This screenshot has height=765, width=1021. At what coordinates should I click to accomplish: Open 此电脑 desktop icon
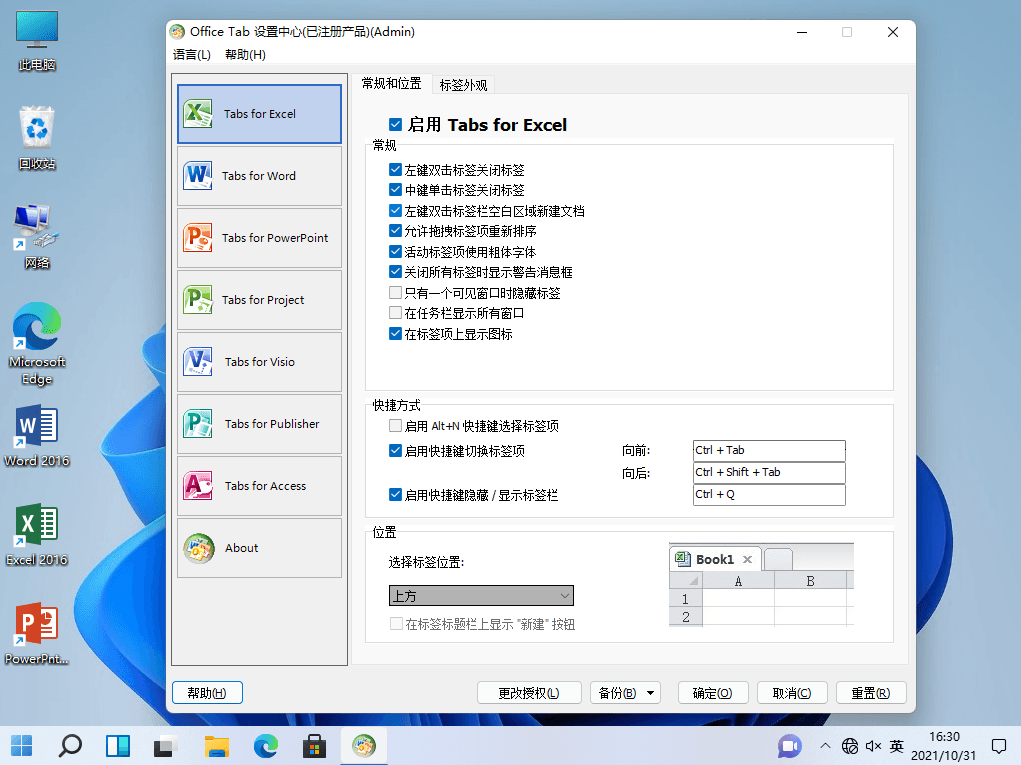pyautogui.click(x=37, y=40)
